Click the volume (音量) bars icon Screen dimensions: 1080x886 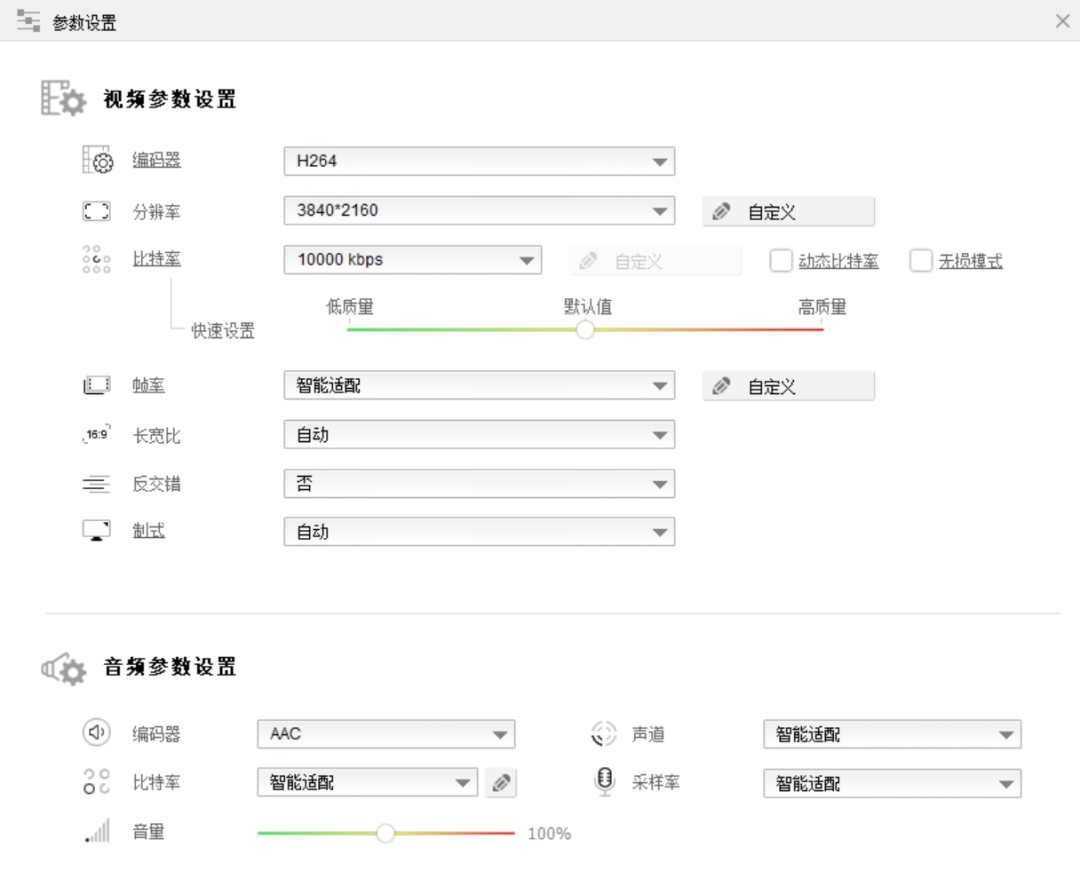tap(97, 831)
